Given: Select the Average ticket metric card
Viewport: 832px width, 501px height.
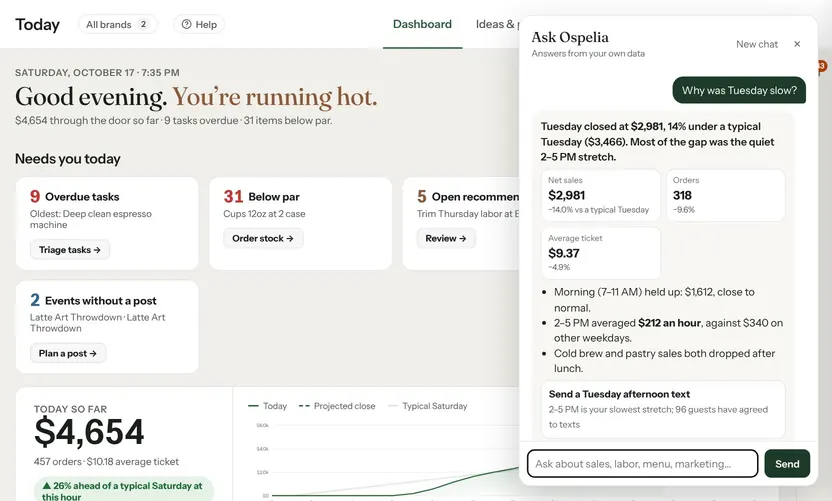Looking at the screenshot, I should 601,253.
